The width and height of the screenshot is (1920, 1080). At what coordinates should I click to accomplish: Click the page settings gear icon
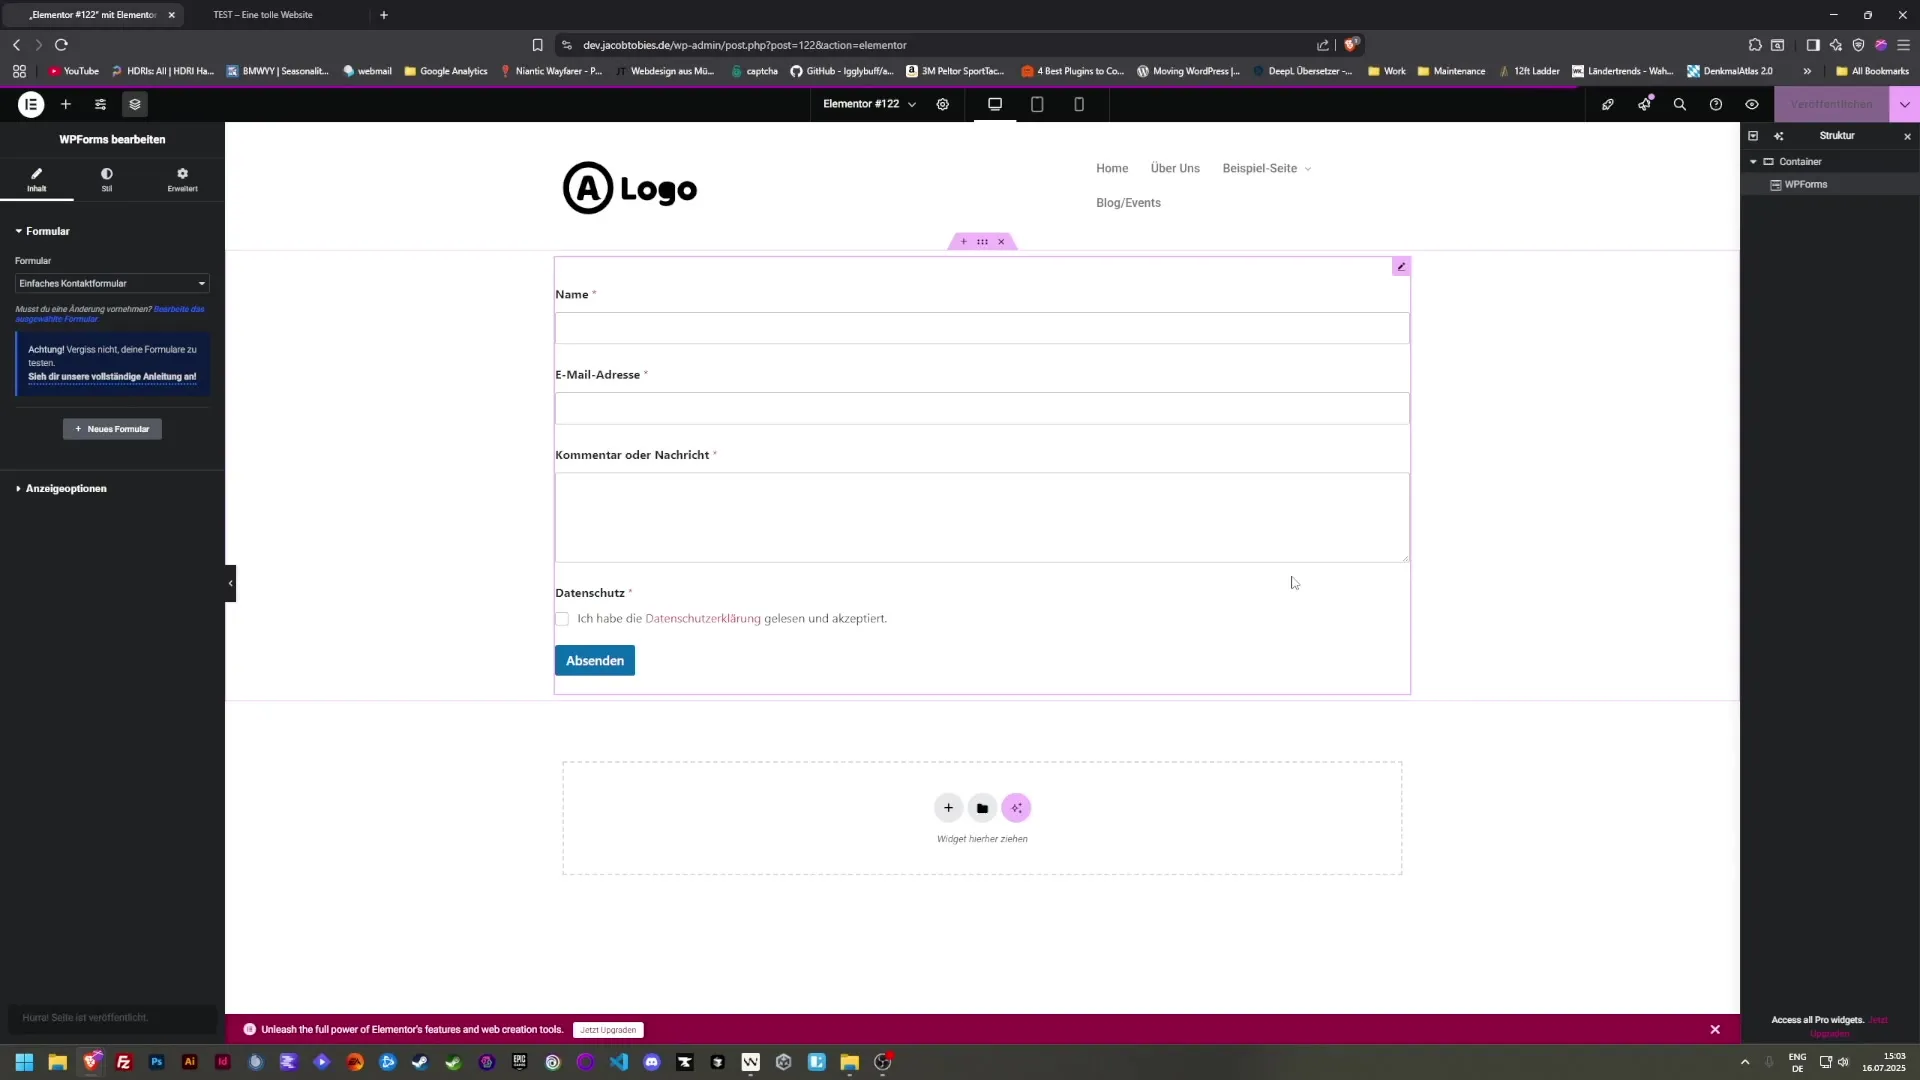click(x=943, y=104)
